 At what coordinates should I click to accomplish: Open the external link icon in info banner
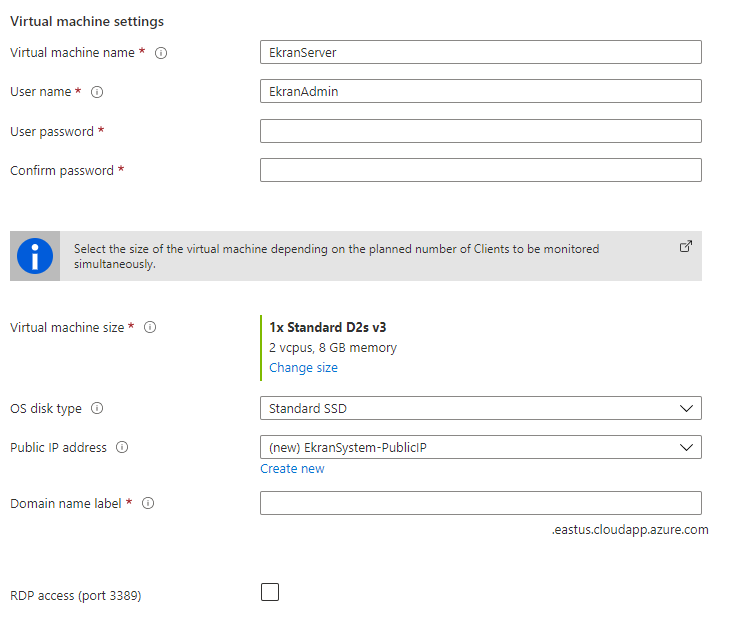pyautogui.click(x=686, y=246)
